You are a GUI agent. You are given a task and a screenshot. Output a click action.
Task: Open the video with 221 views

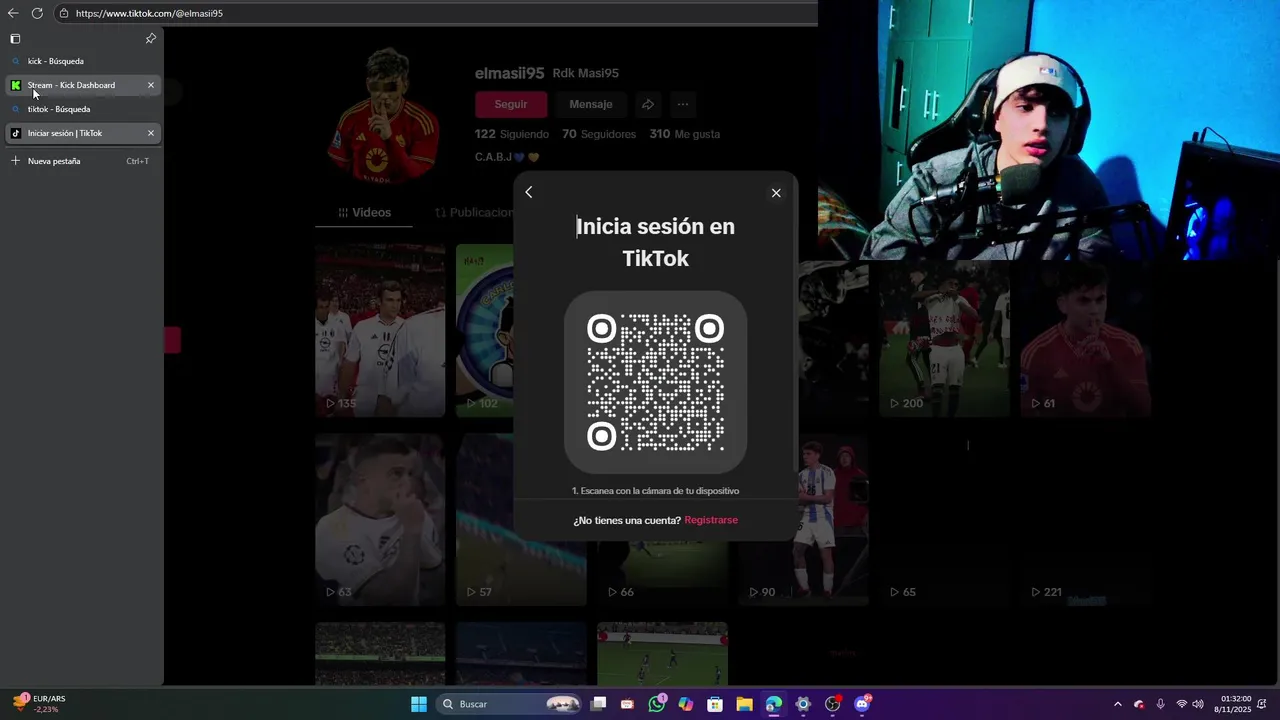1085,519
